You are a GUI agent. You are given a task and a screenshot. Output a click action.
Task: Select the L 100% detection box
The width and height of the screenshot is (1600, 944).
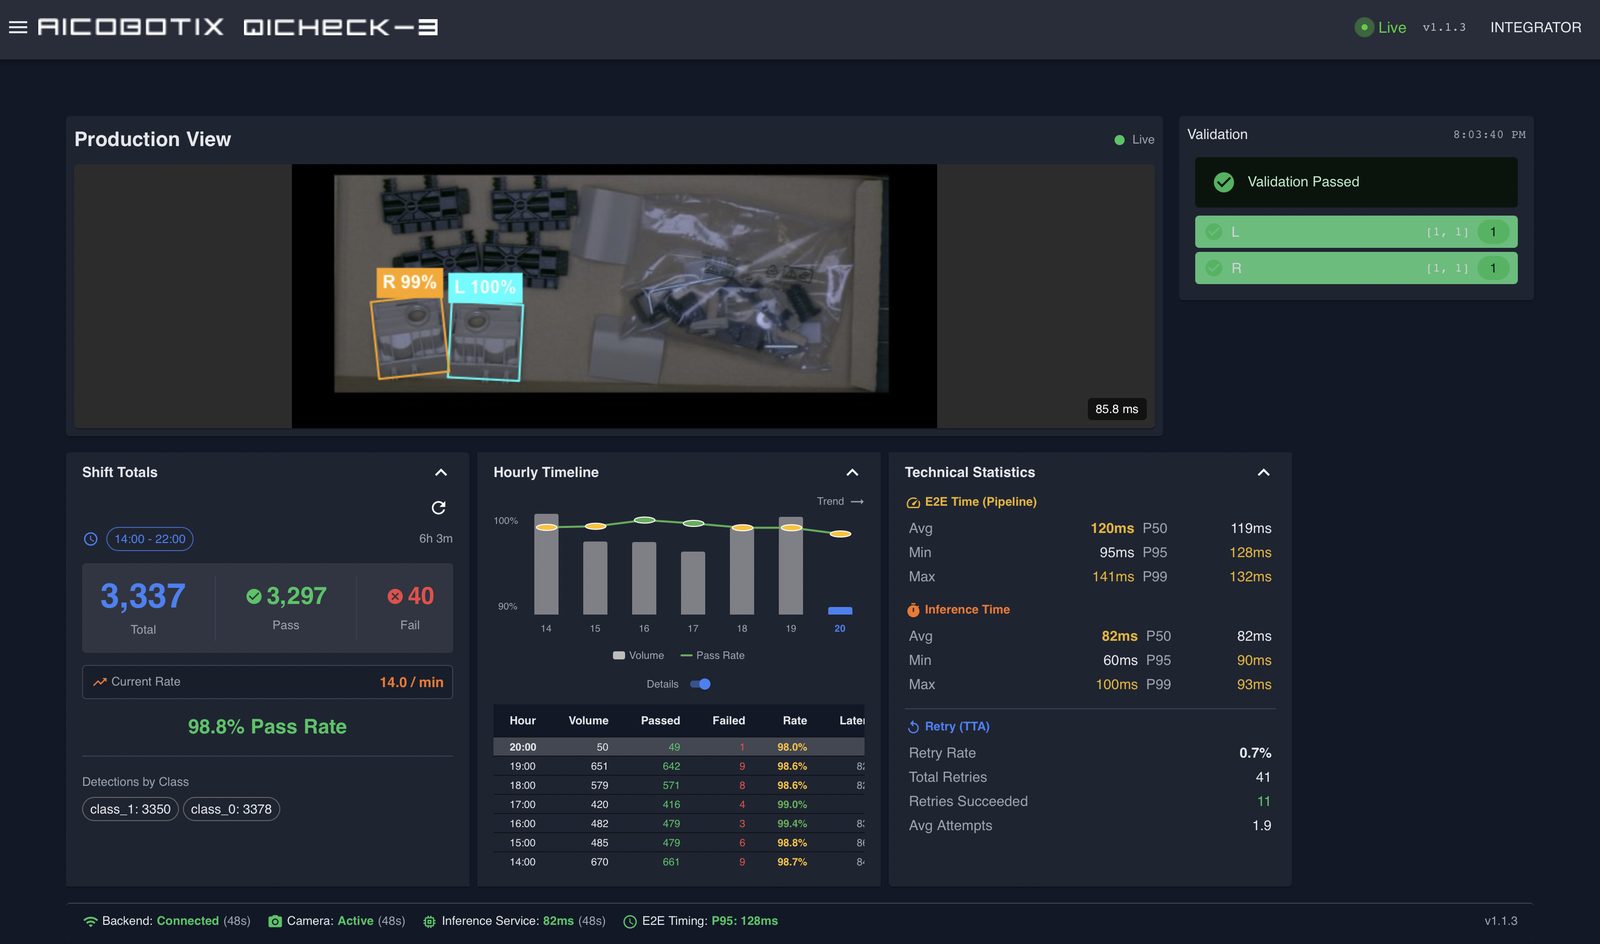(x=485, y=342)
